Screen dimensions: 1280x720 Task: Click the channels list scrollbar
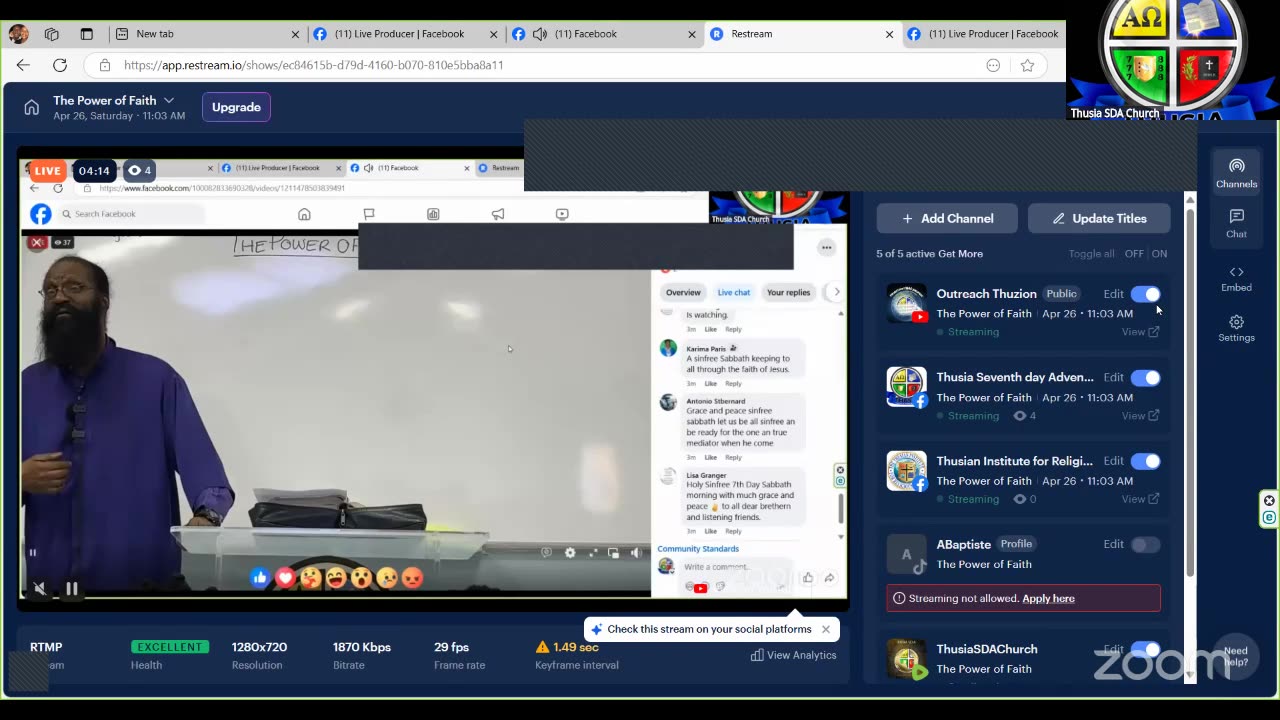[1189, 390]
